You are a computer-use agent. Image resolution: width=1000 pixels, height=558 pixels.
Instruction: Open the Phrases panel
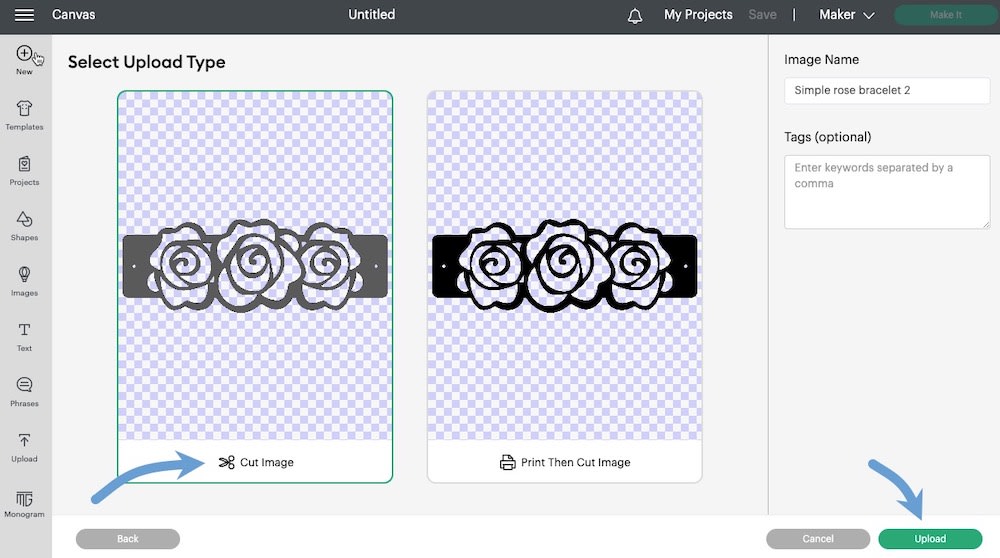[x=24, y=392]
